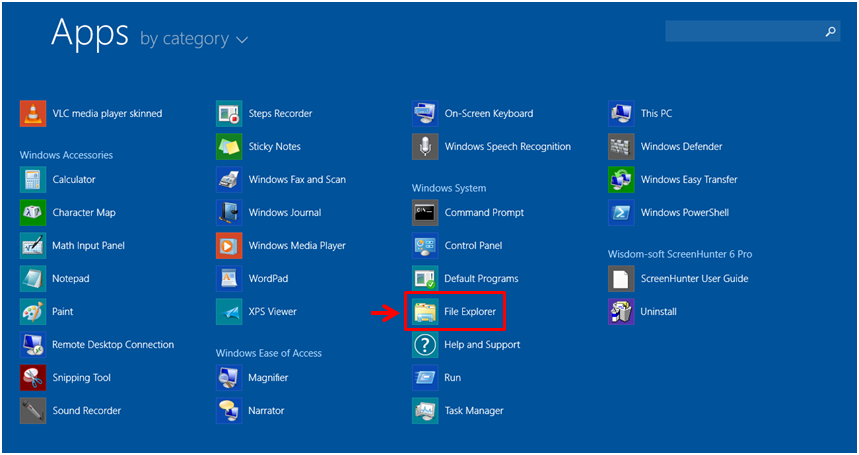Click the 'Windows Speech Recognition' label
This screenshot has height=455, width=859.
[507, 147]
